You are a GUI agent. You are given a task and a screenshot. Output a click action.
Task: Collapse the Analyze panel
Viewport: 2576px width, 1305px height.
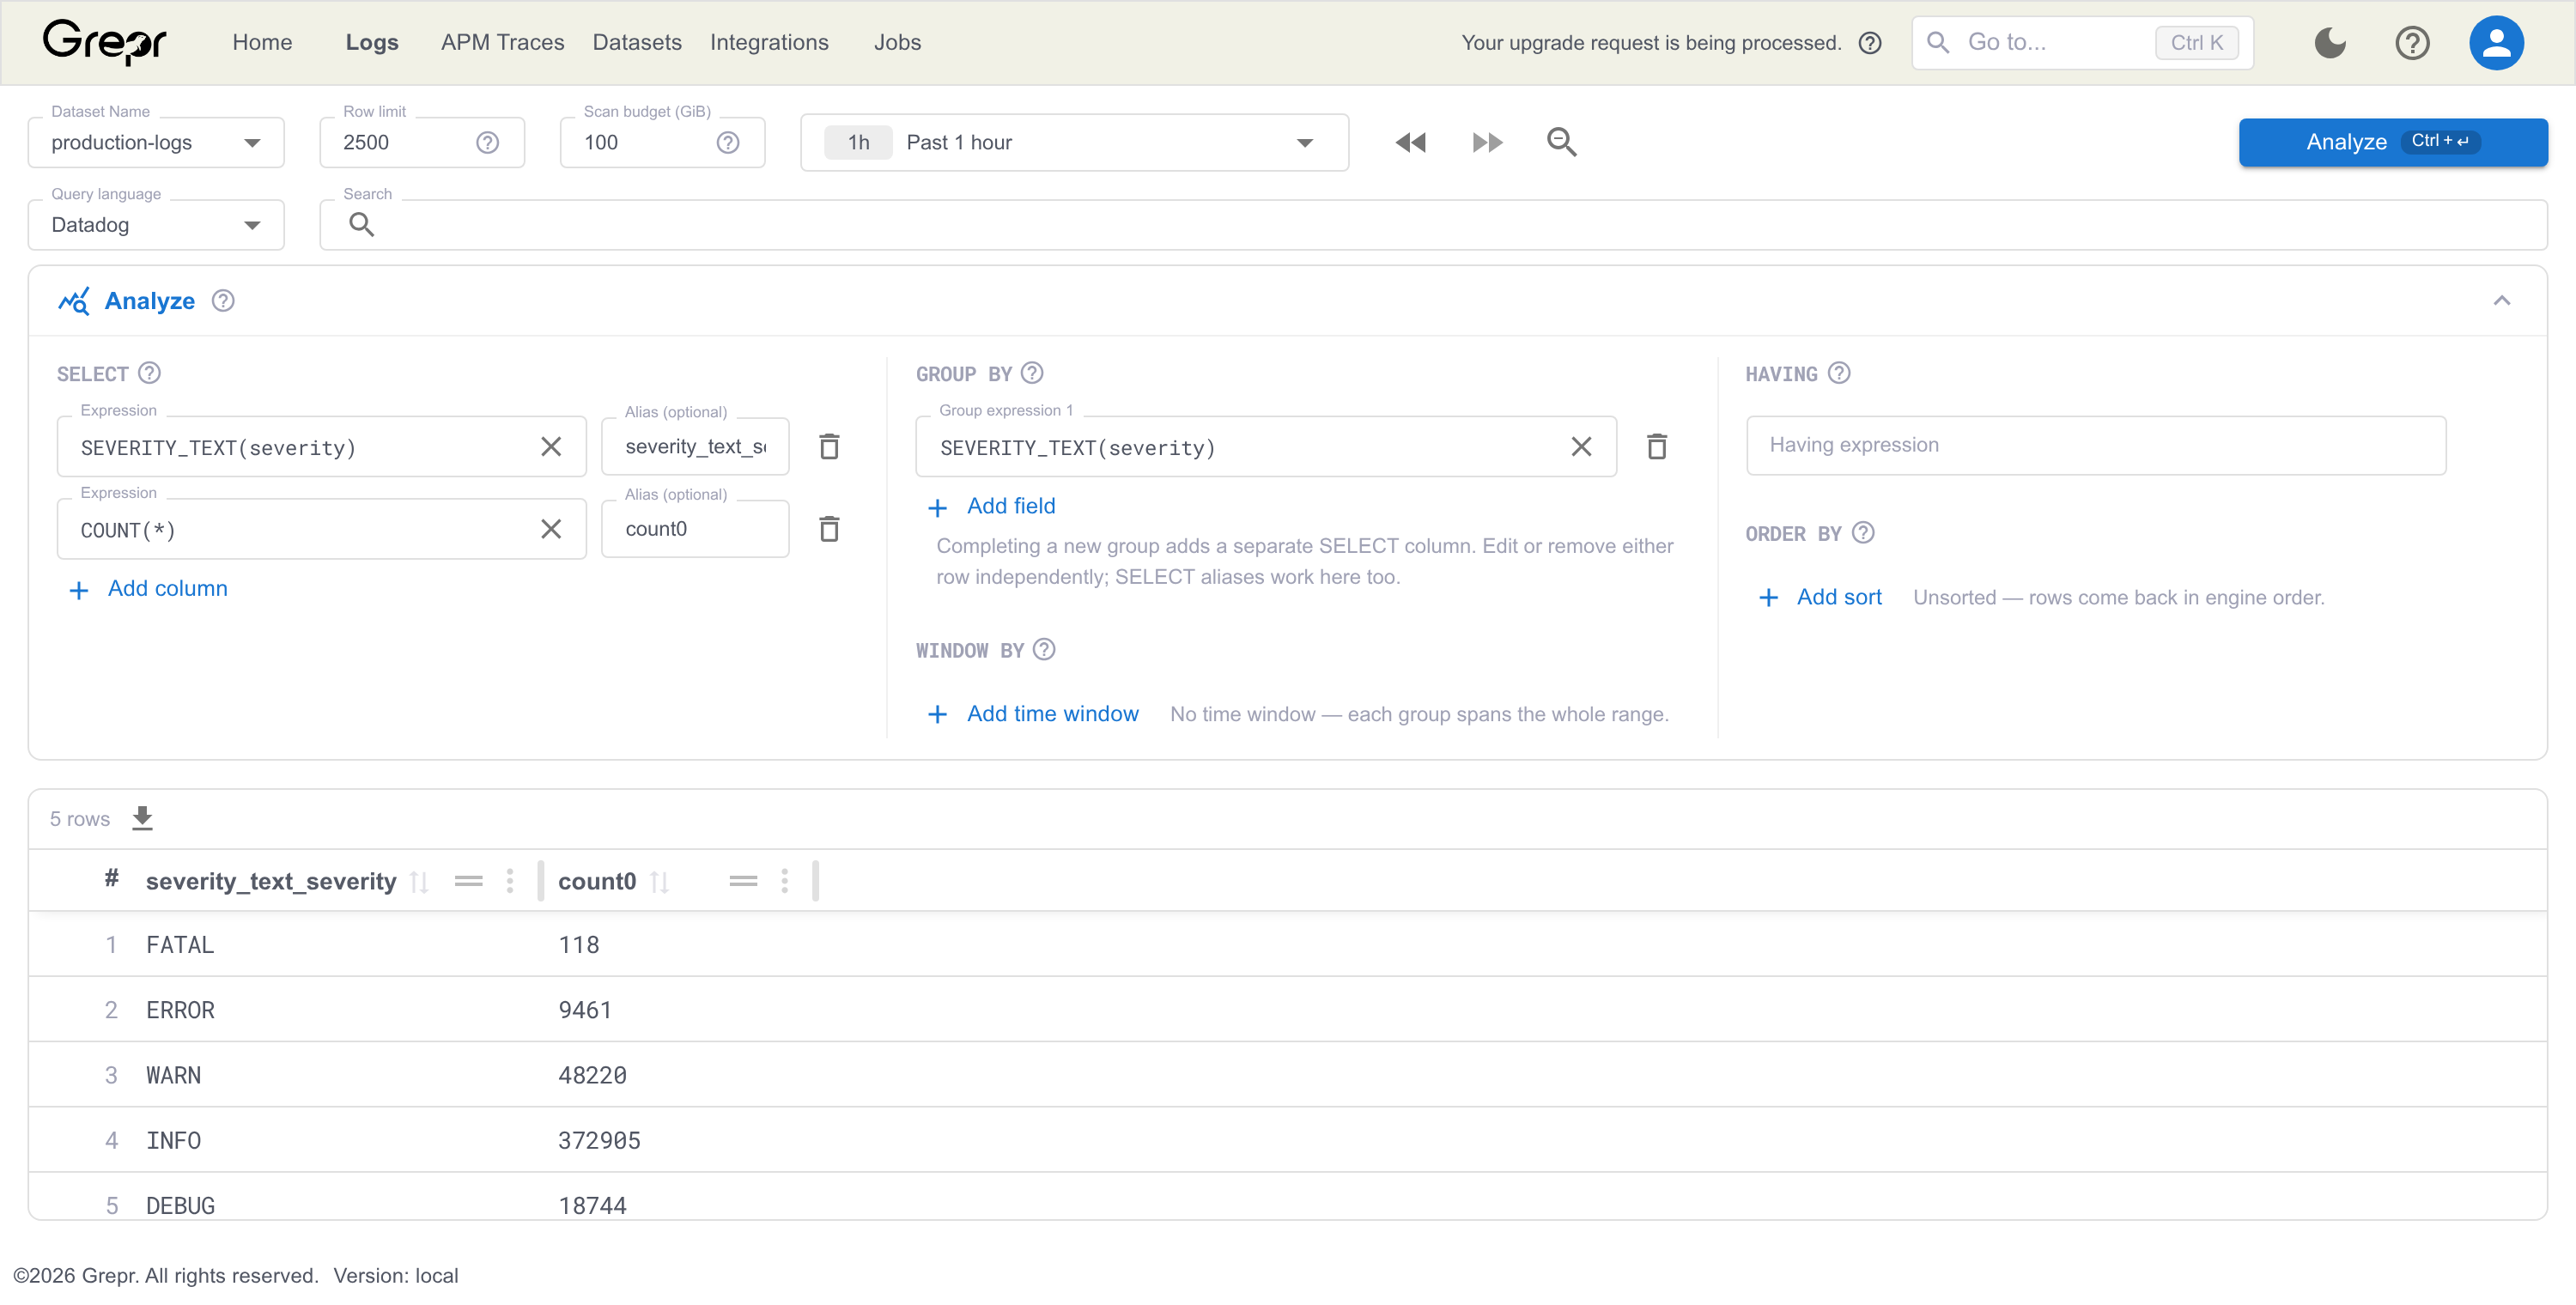point(2502,301)
